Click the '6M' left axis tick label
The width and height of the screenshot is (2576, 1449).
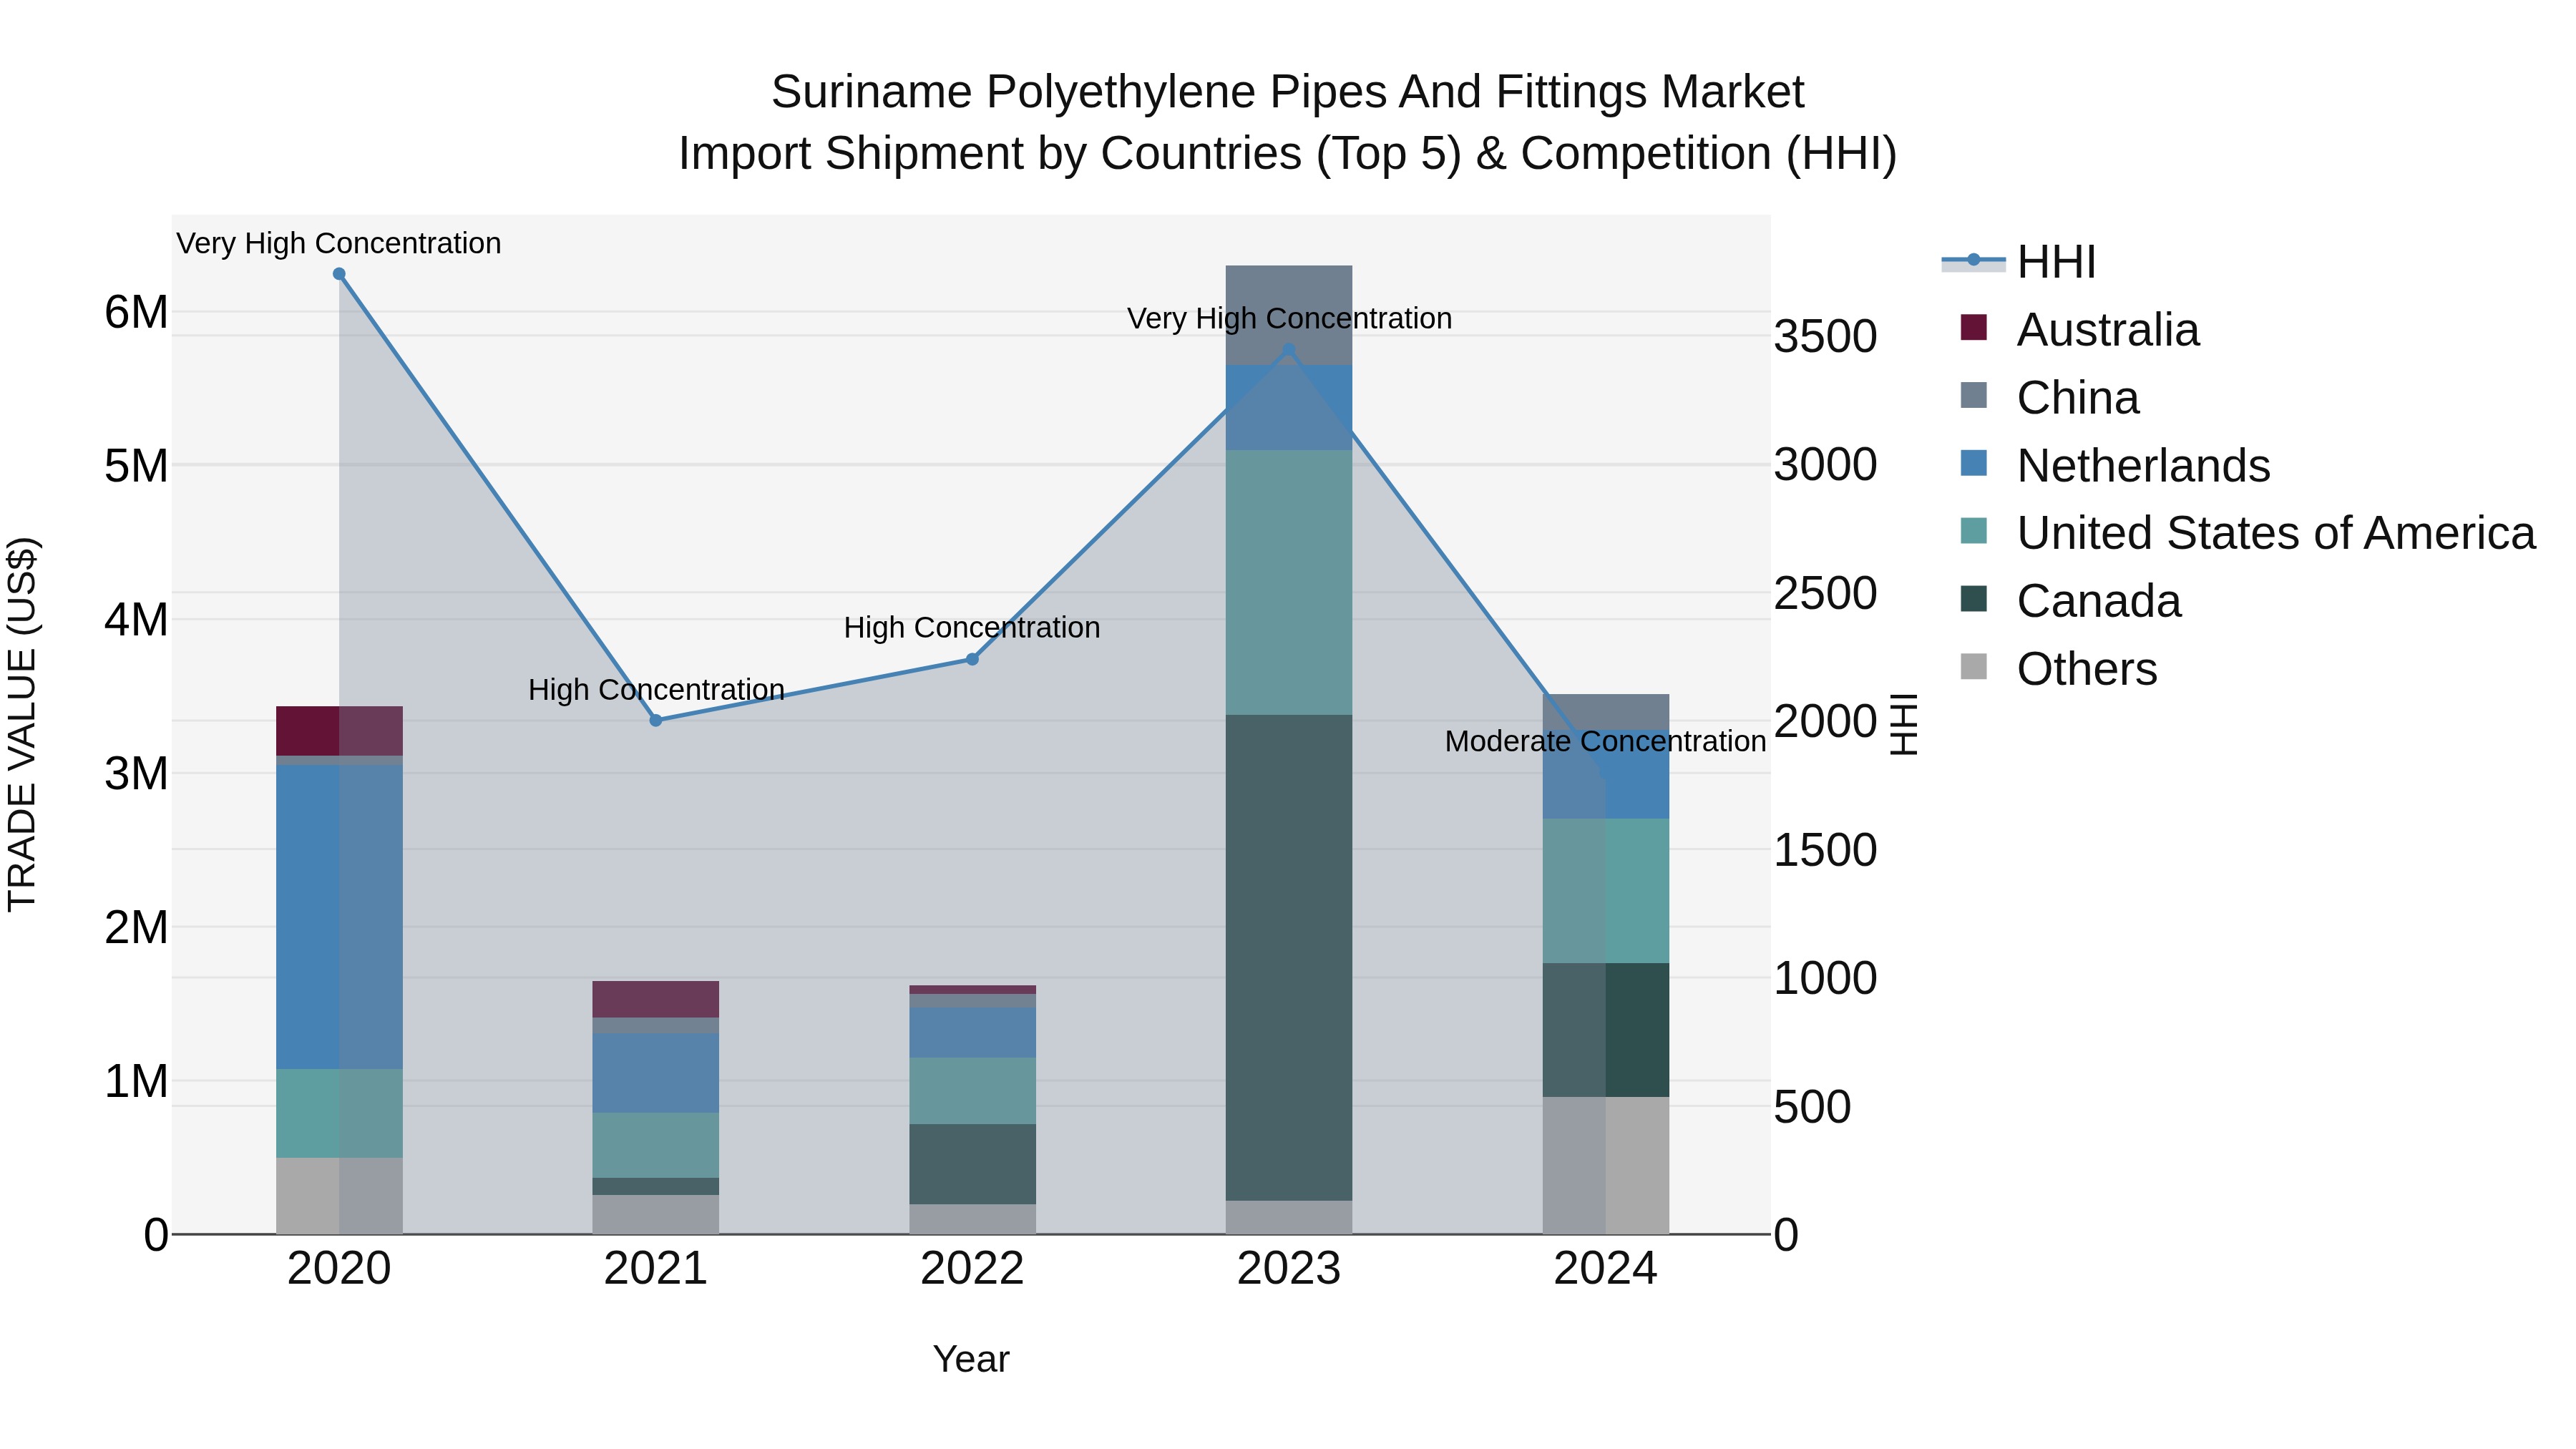click(136, 312)
